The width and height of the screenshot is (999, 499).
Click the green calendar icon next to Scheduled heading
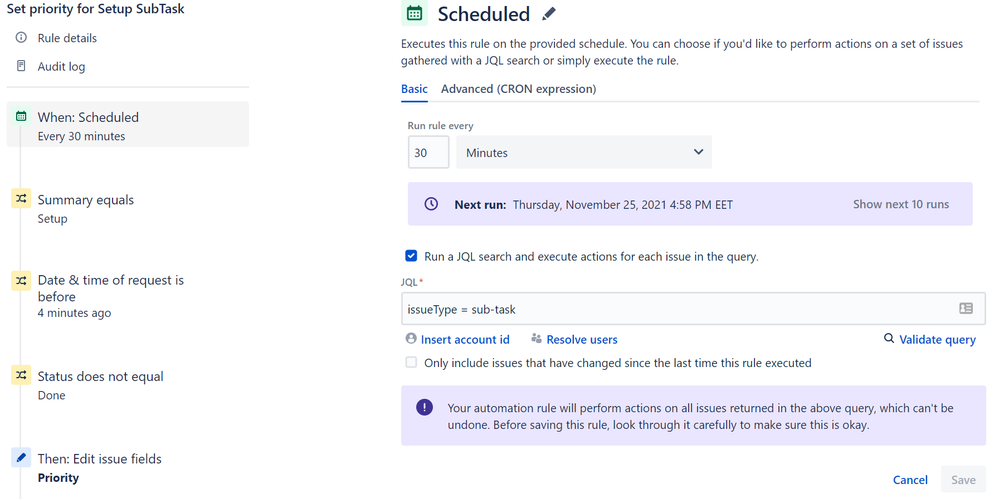414,13
